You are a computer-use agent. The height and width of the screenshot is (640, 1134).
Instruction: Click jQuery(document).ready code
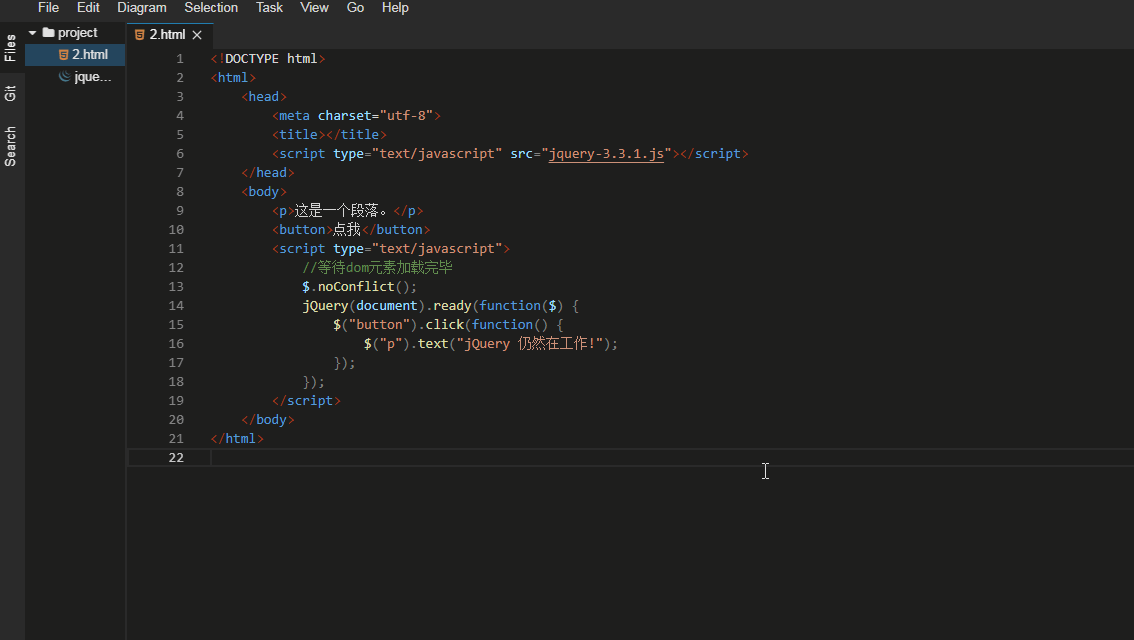pyautogui.click(x=387, y=306)
